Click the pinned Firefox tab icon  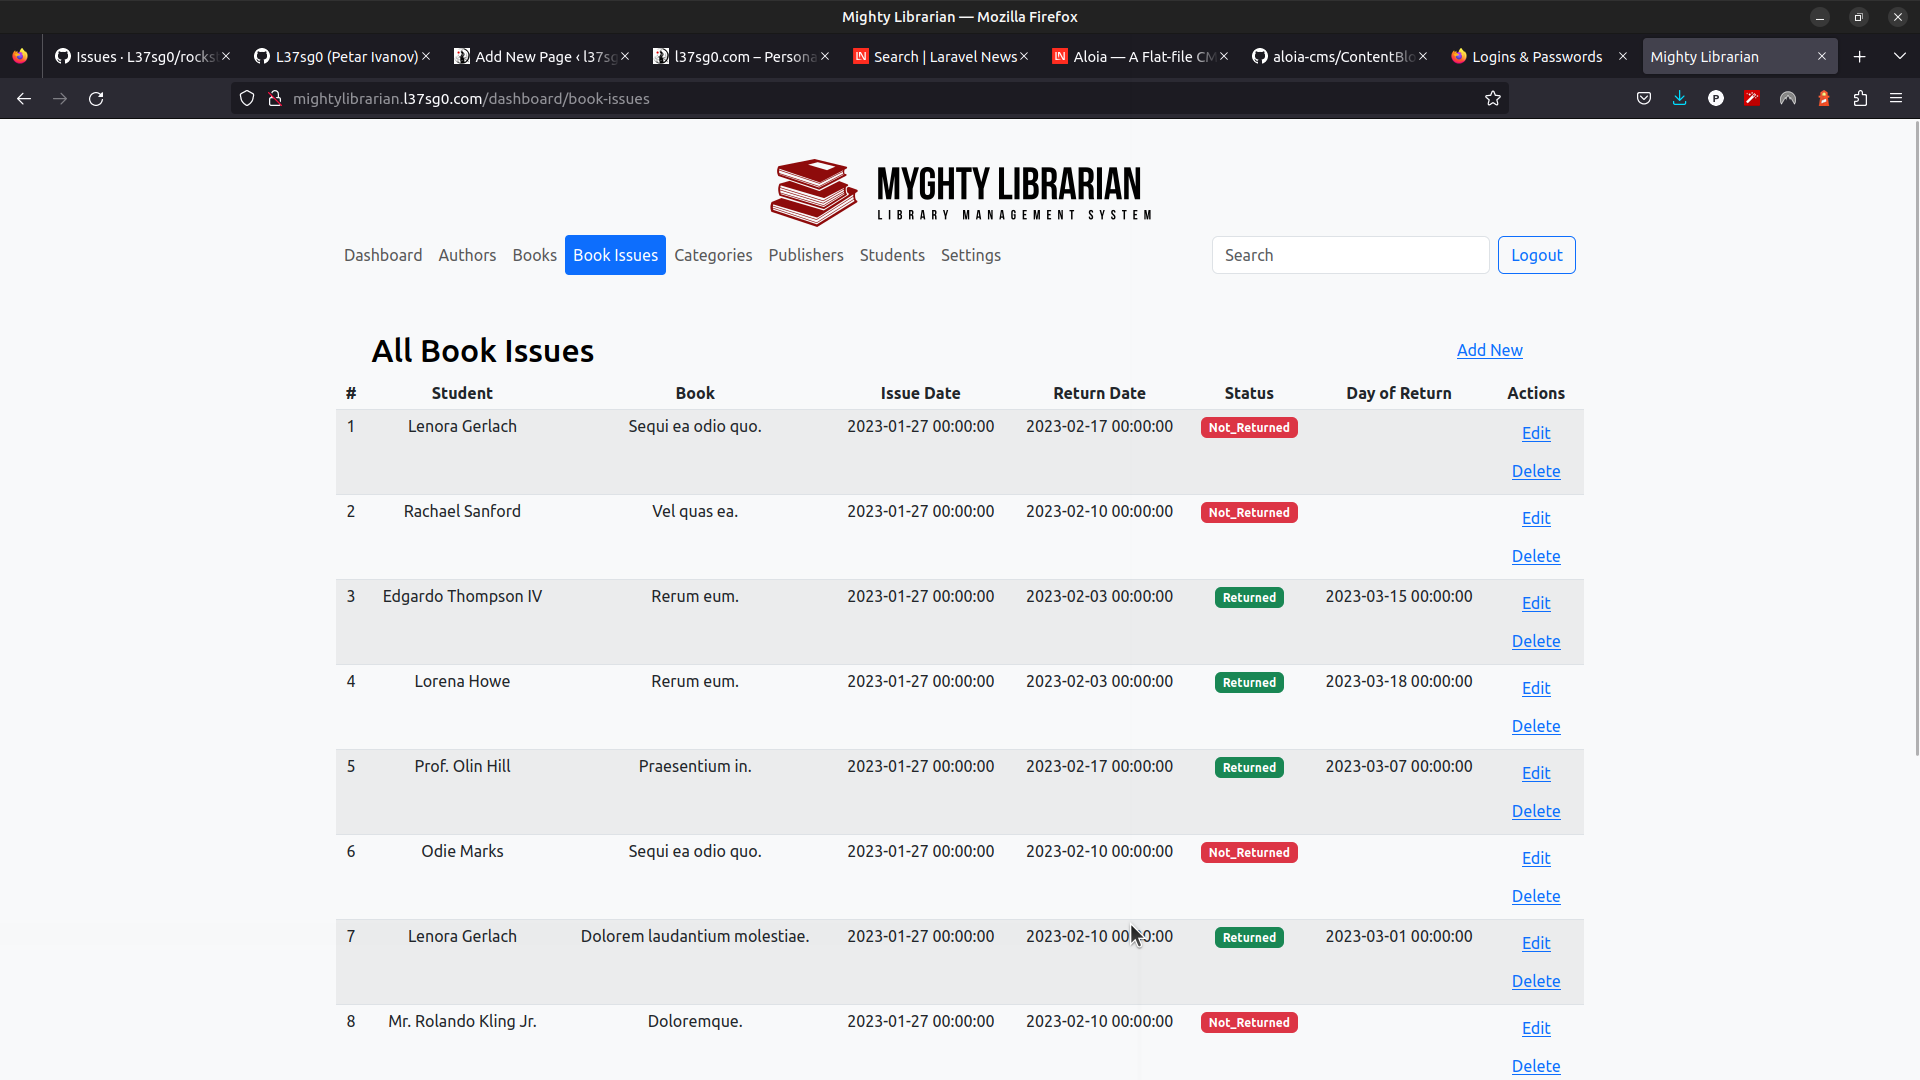tap(20, 56)
